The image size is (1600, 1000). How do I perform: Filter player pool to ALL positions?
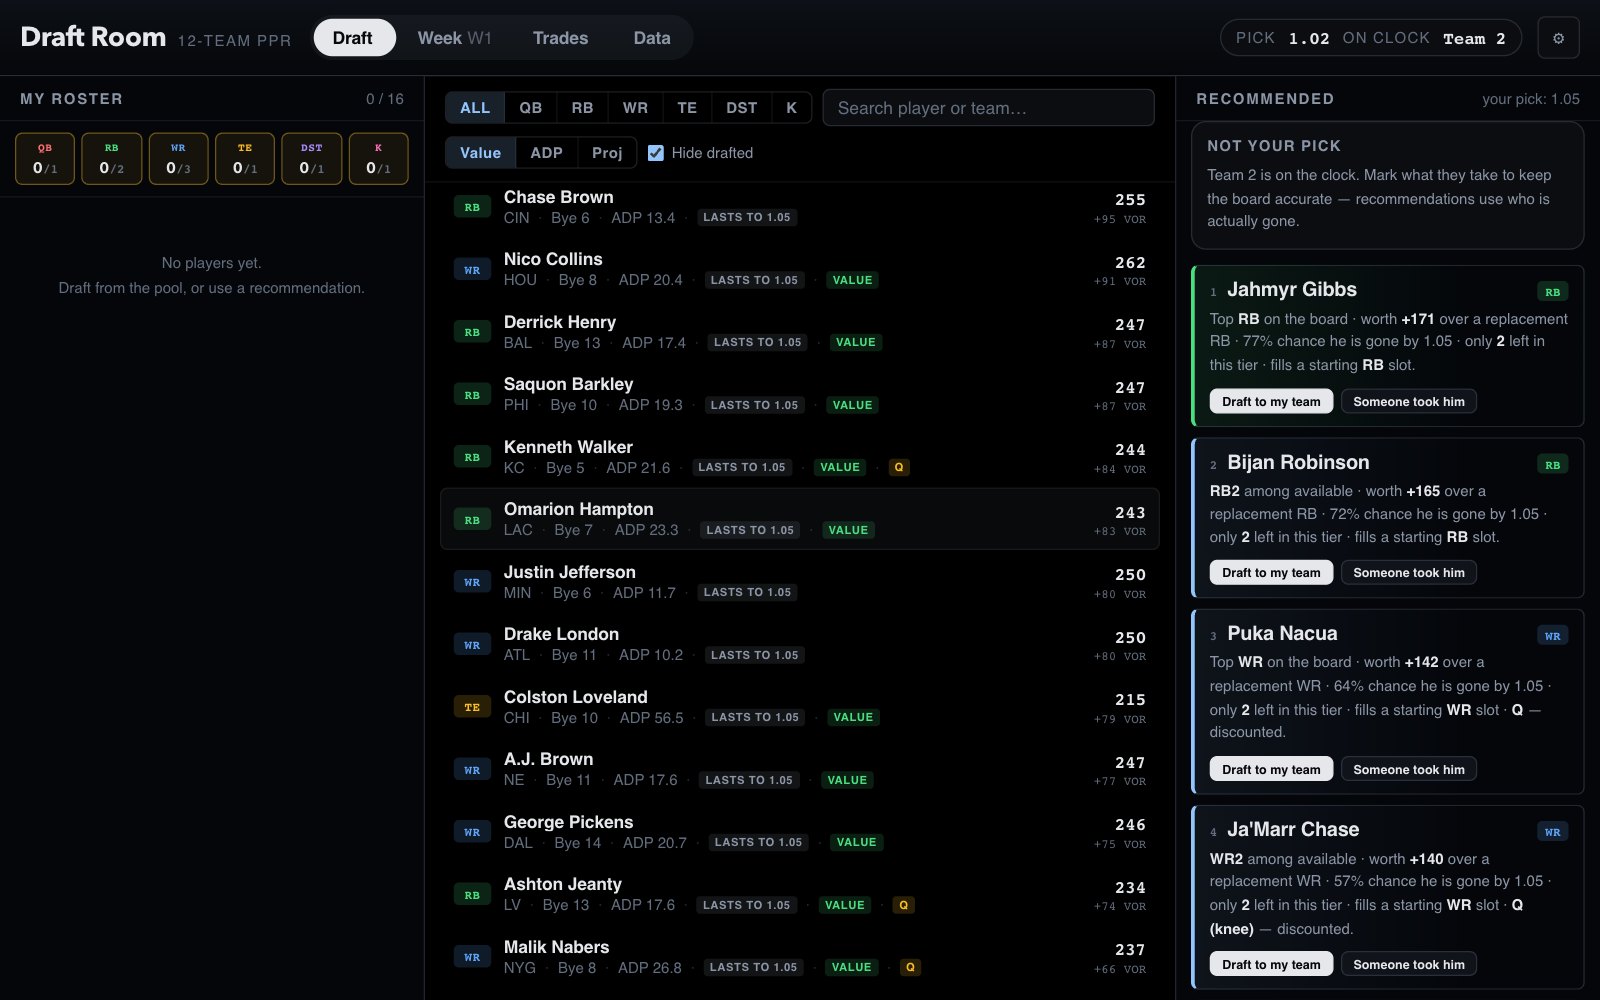[x=475, y=108]
